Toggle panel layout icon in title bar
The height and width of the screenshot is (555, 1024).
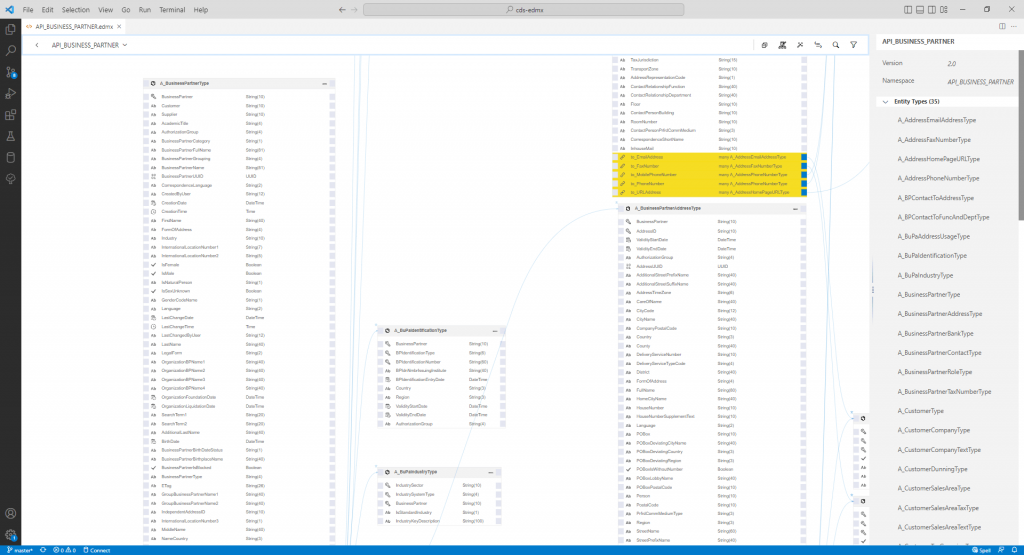click(920, 10)
